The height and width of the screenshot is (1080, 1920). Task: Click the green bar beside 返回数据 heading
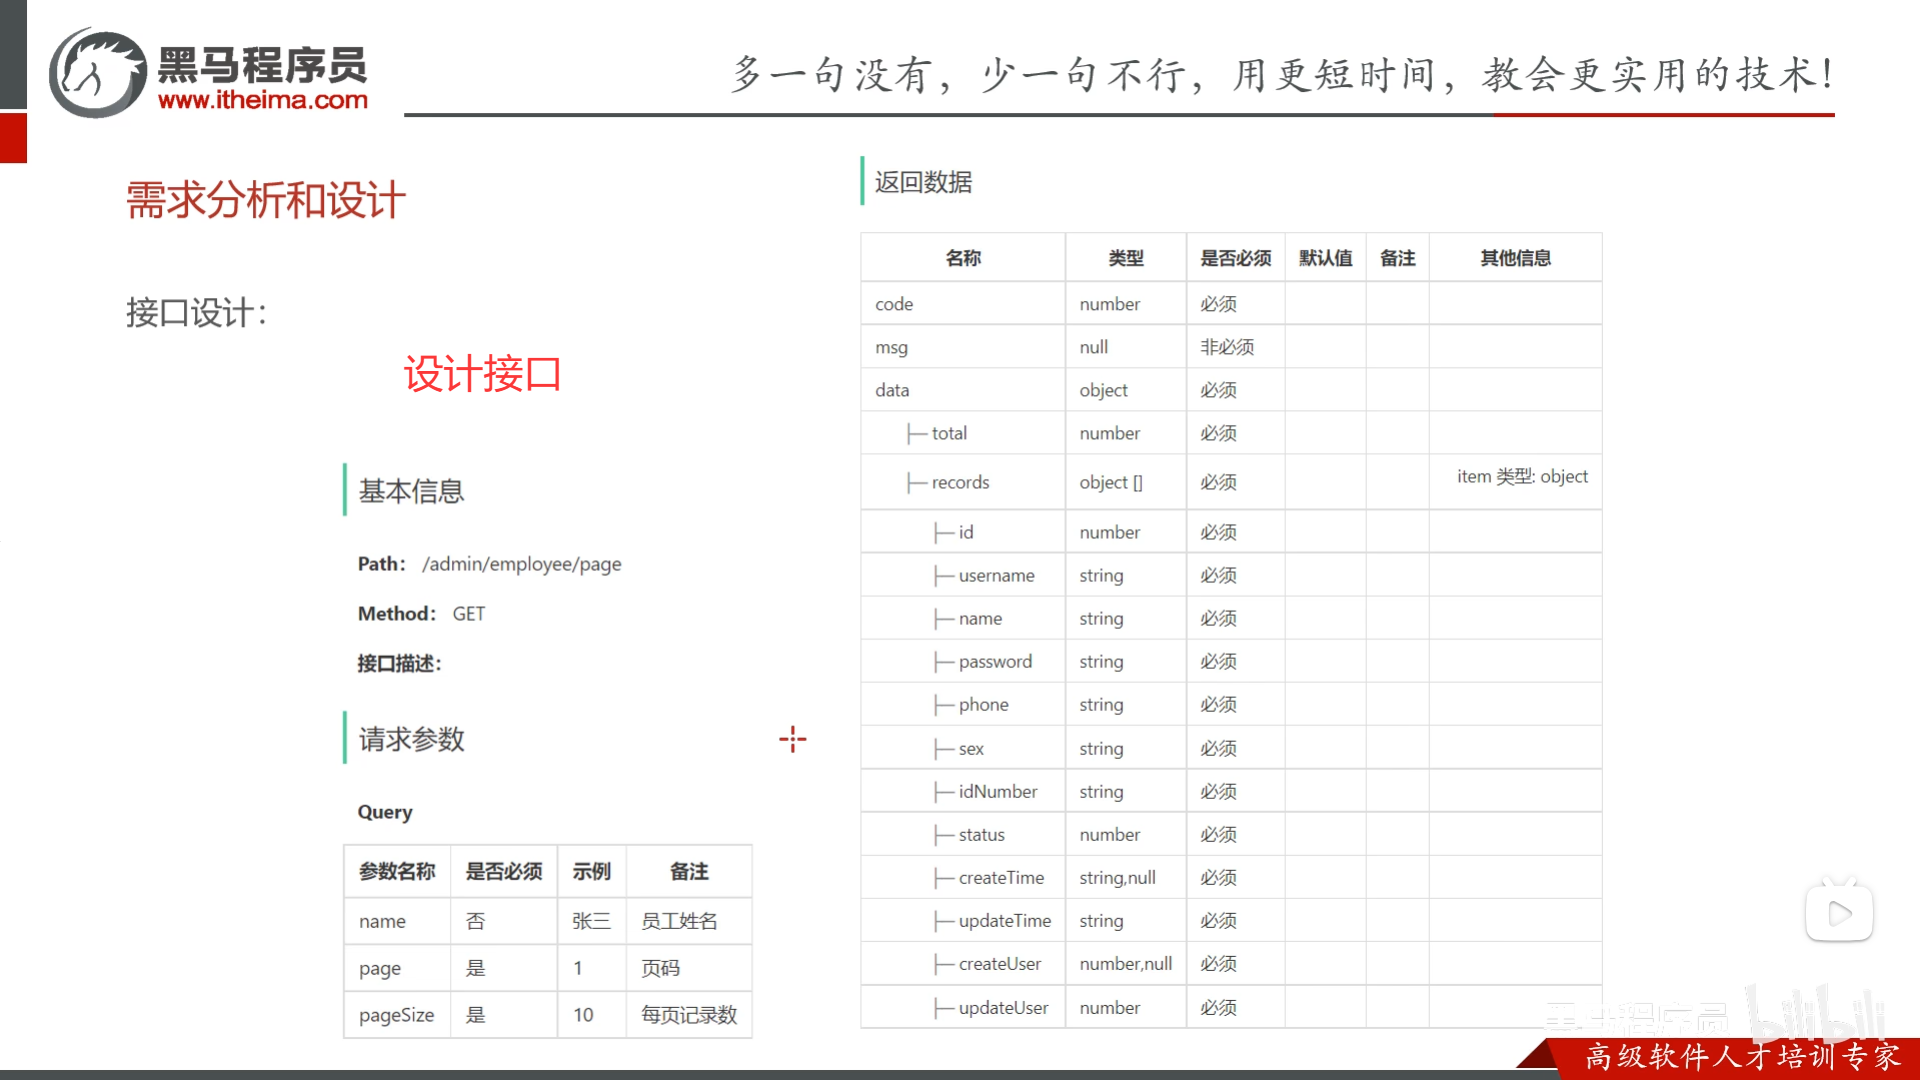(x=862, y=182)
